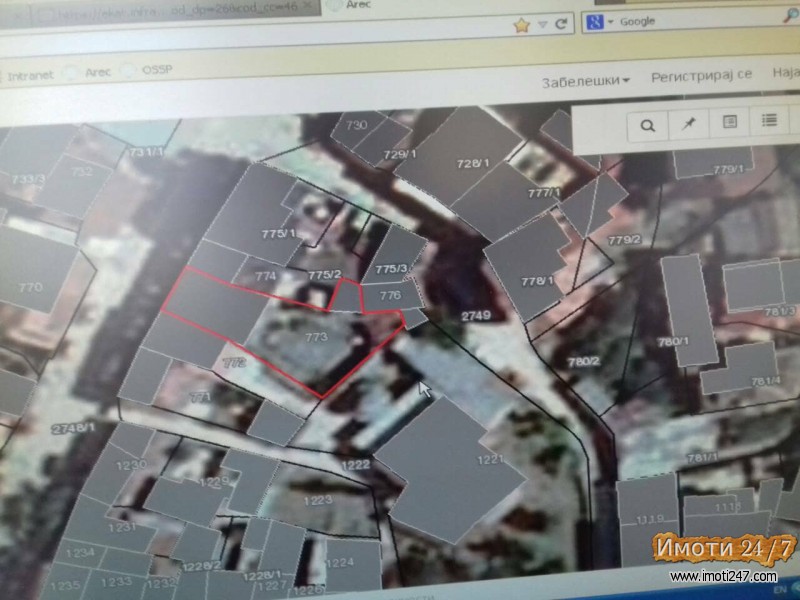The image size is (800, 600).
Task: Open the Intranet bookmark
Action: pyautogui.click(x=32, y=73)
